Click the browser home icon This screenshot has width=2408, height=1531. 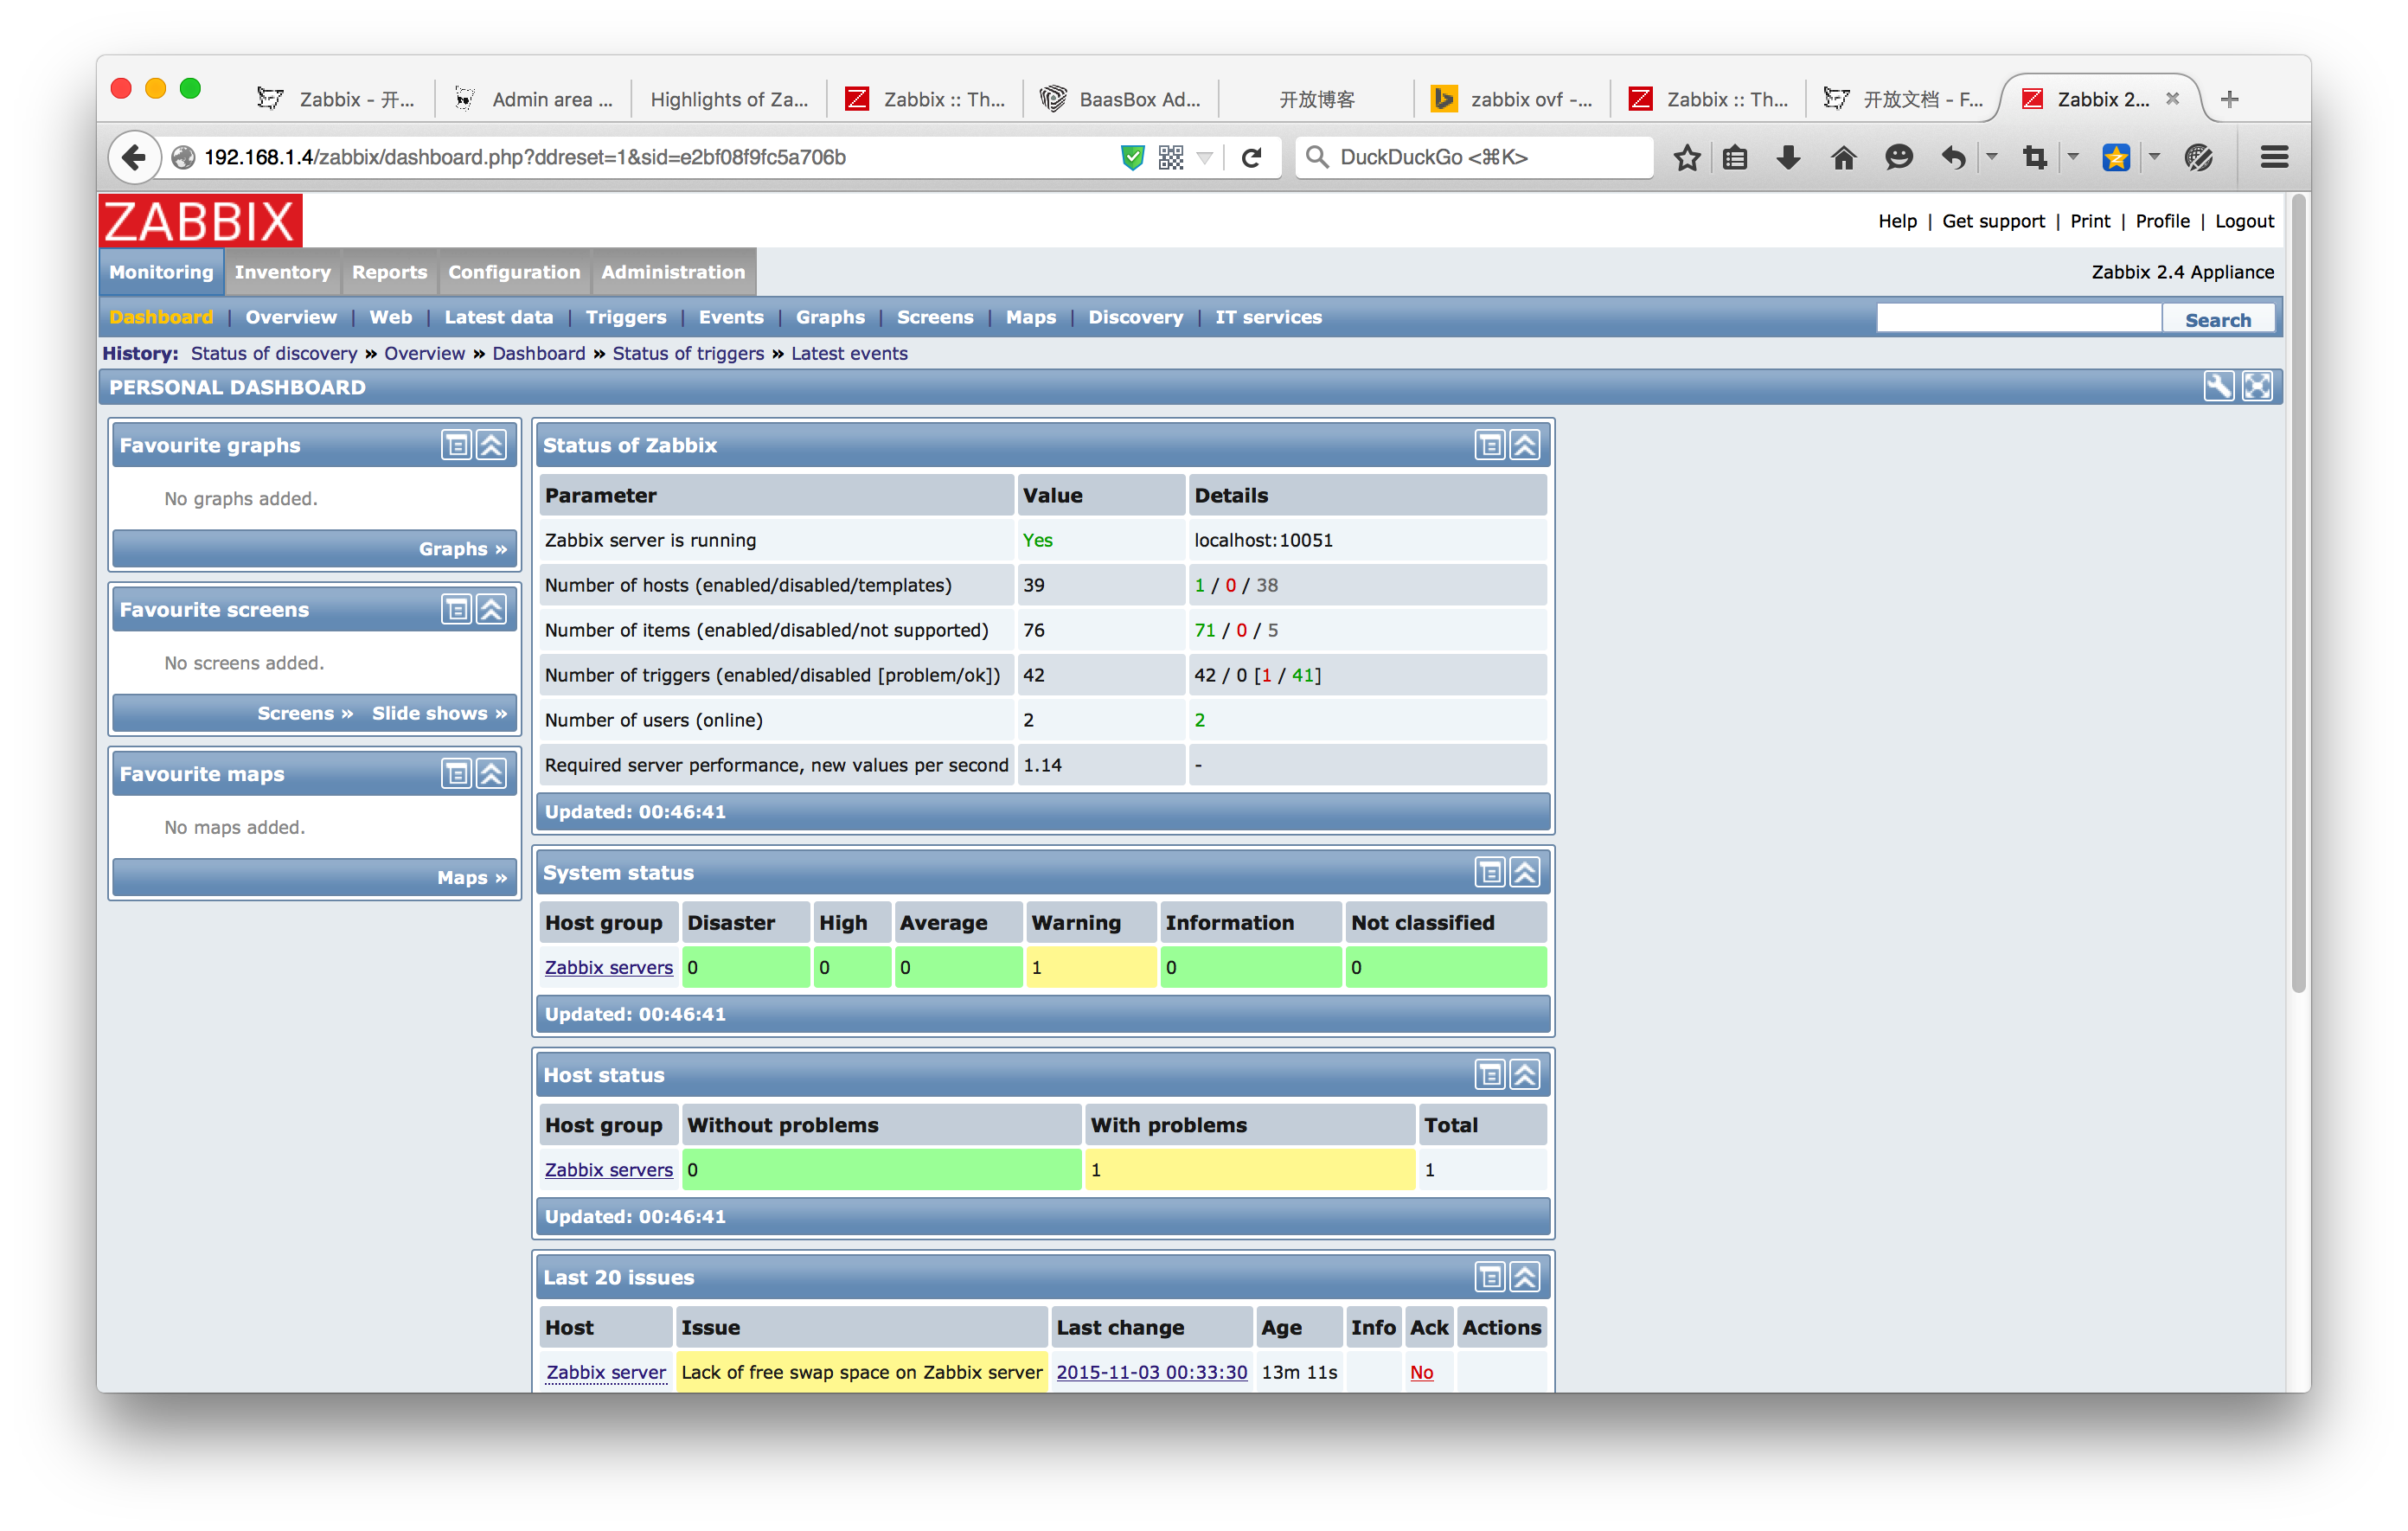1843,157
